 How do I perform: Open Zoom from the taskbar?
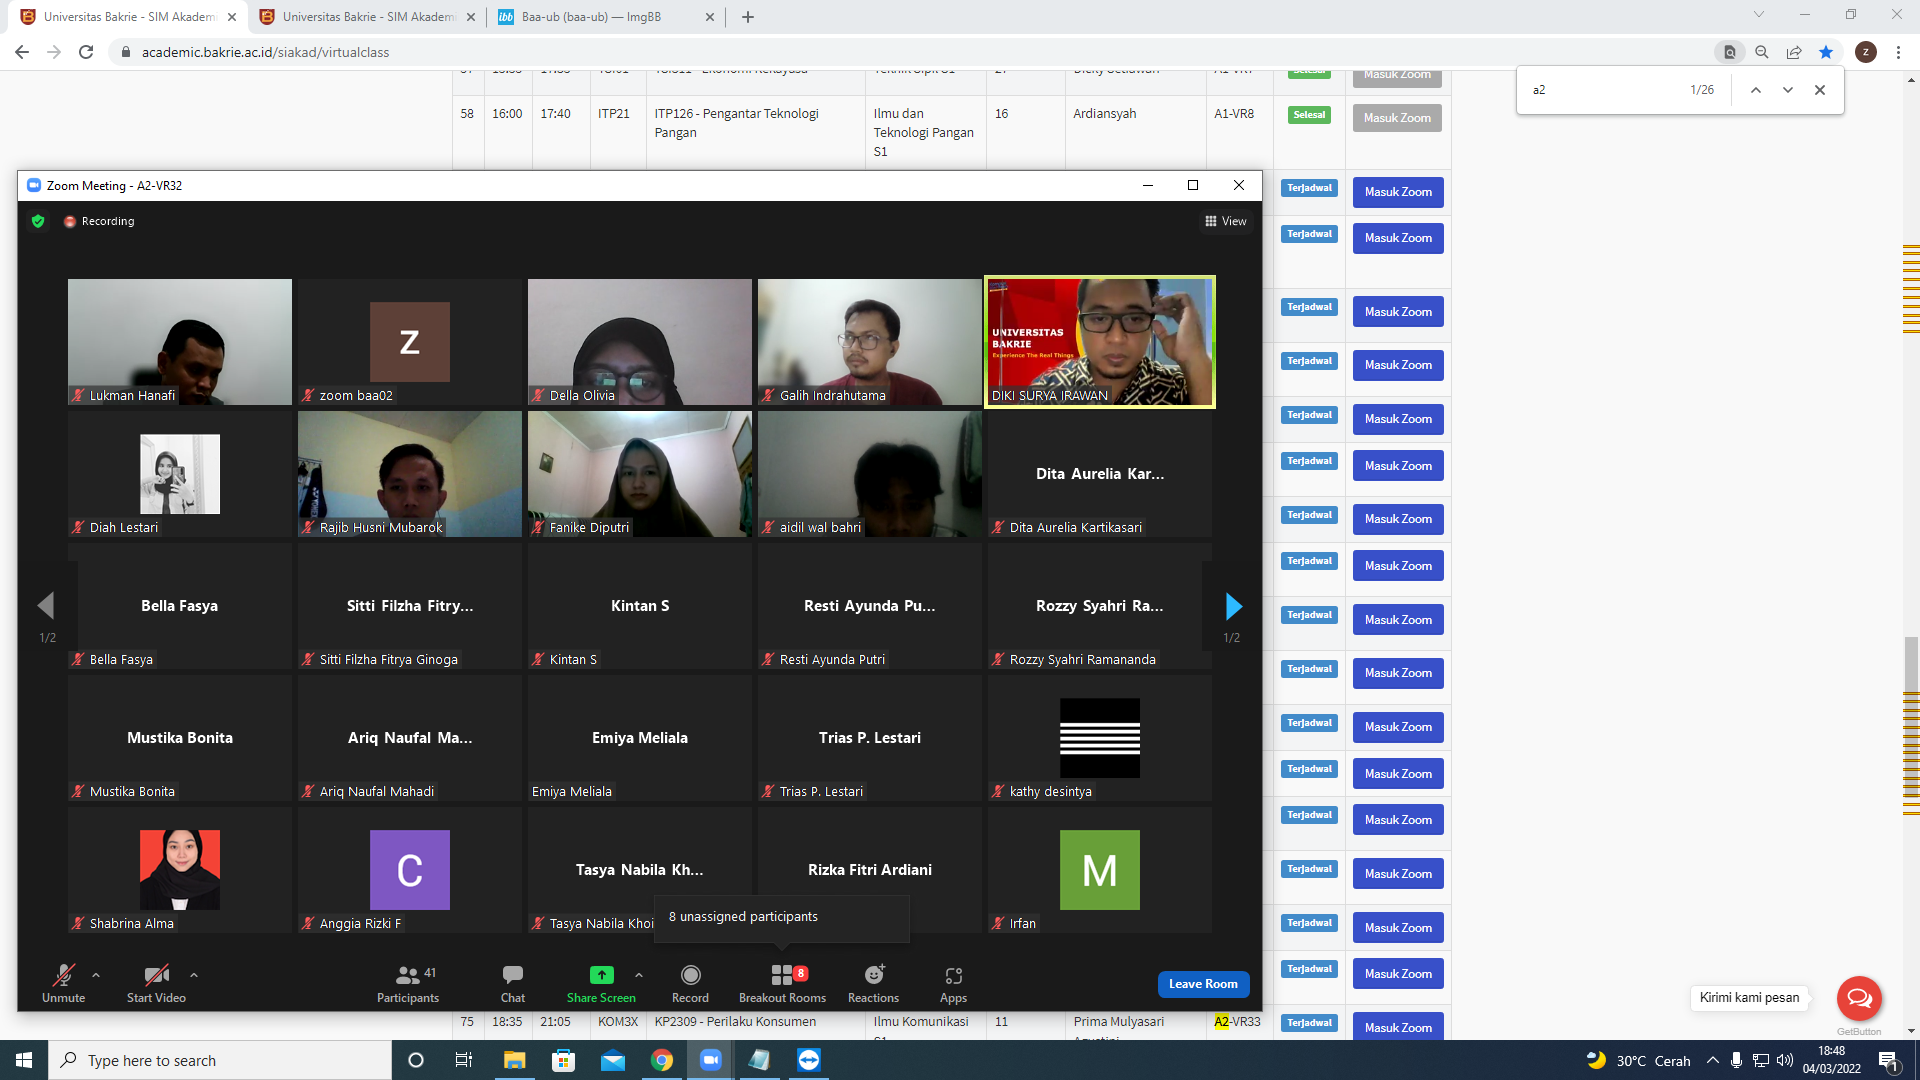[711, 1060]
